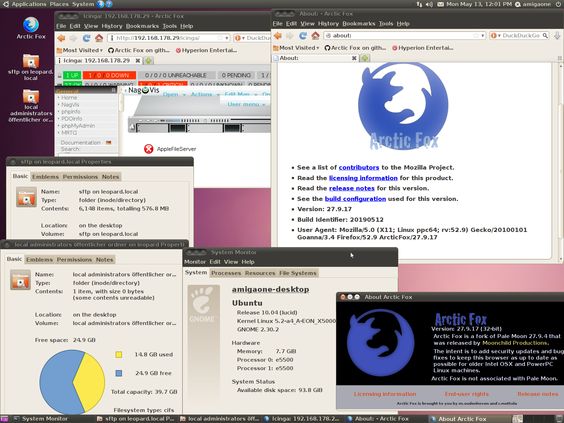Image resolution: width=564 pixels, height=423 pixels.
Task: Click the search magnifier in the DuckDuckGo box
Action: (x=545, y=36)
